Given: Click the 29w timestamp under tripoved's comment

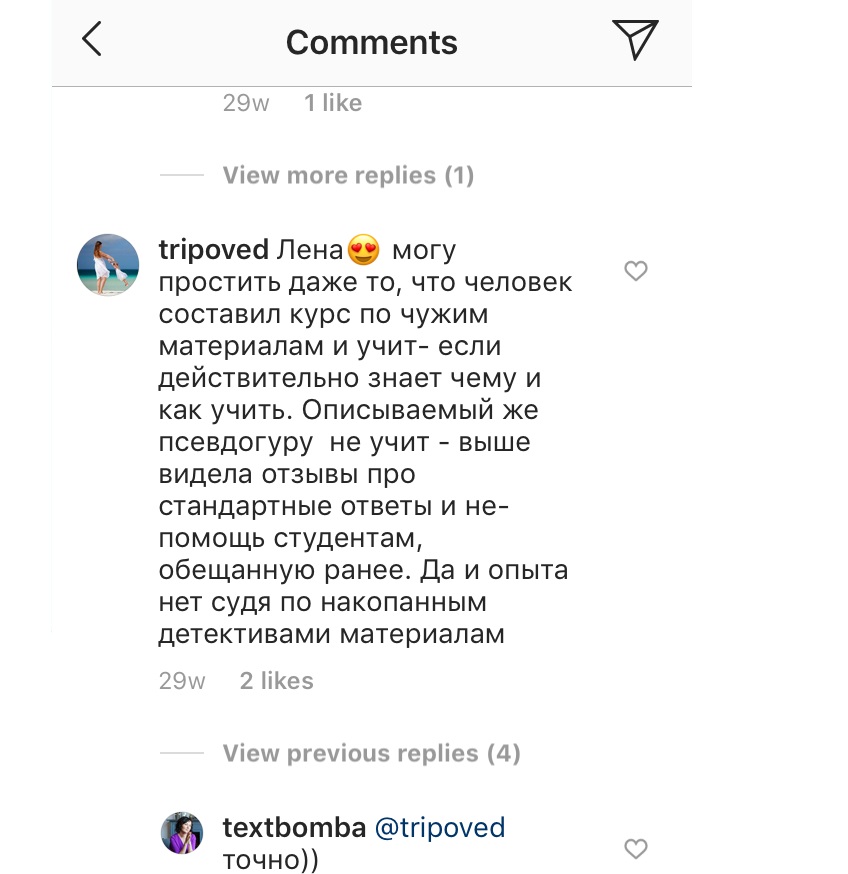Looking at the screenshot, I should point(181,681).
